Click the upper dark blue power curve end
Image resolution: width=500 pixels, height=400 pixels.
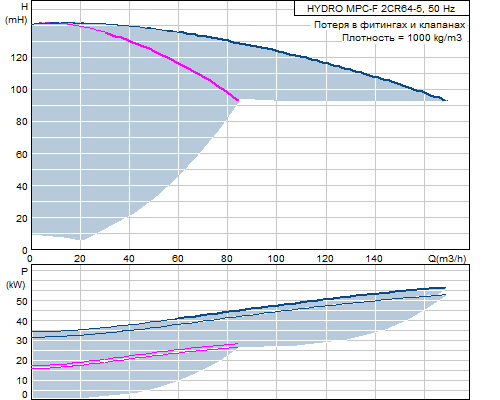(444, 288)
